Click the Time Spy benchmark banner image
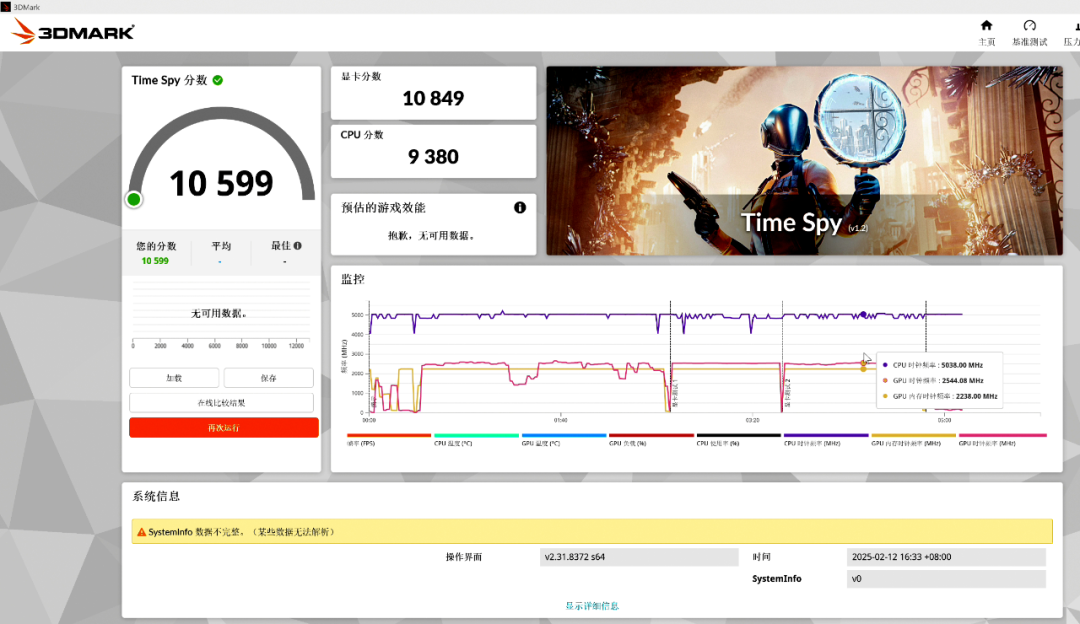 804,160
